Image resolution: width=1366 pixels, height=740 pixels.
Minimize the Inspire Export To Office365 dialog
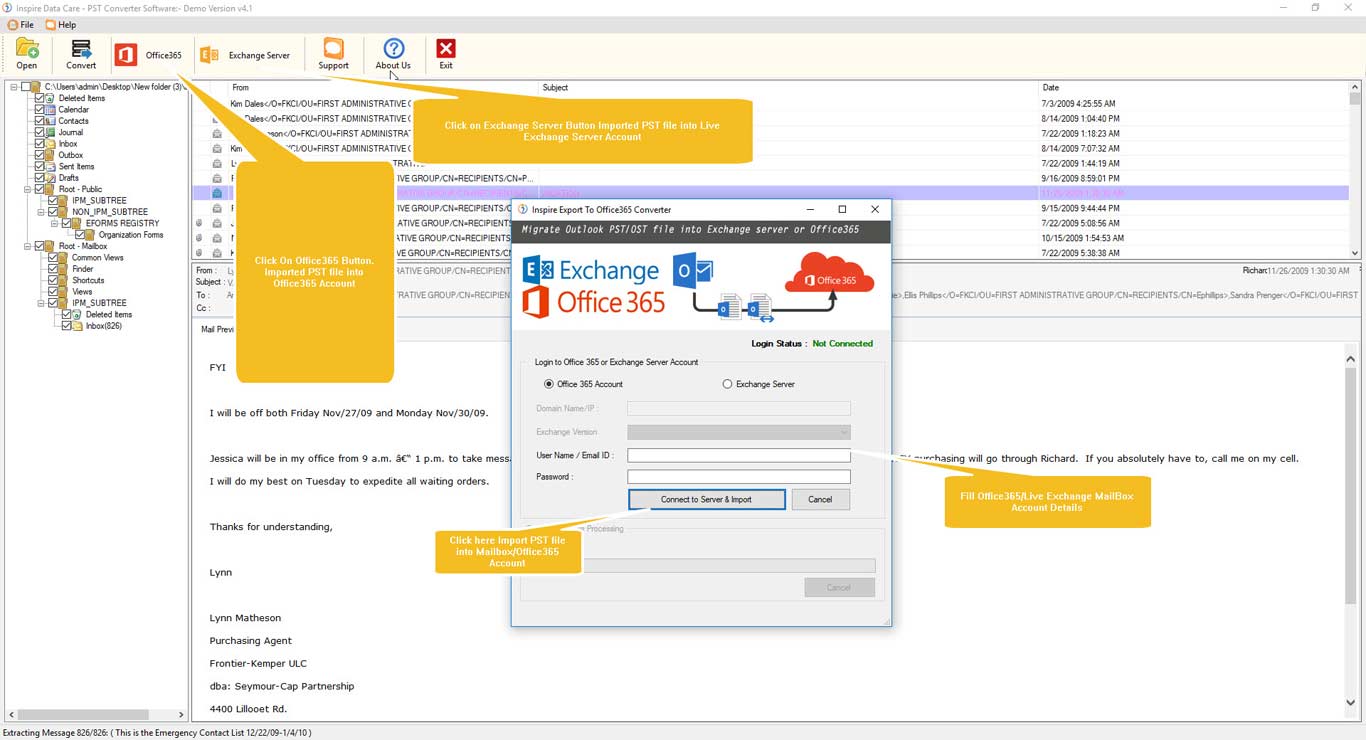[811, 209]
